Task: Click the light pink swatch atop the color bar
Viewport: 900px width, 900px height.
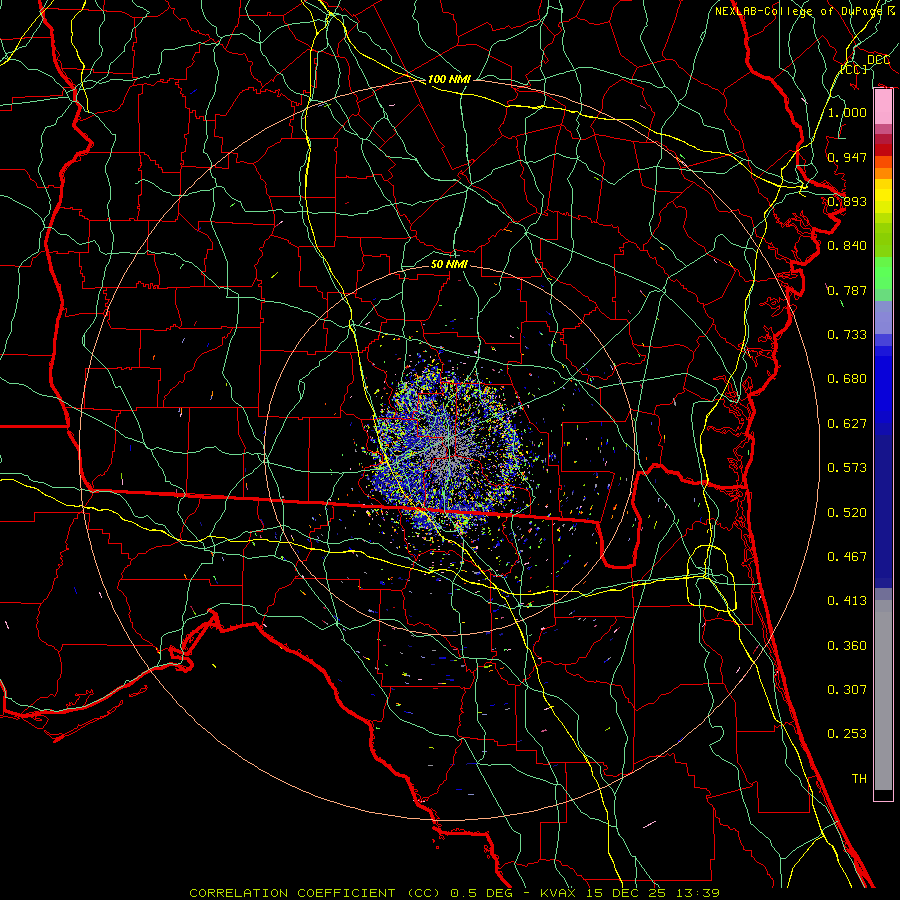Action: 883,107
